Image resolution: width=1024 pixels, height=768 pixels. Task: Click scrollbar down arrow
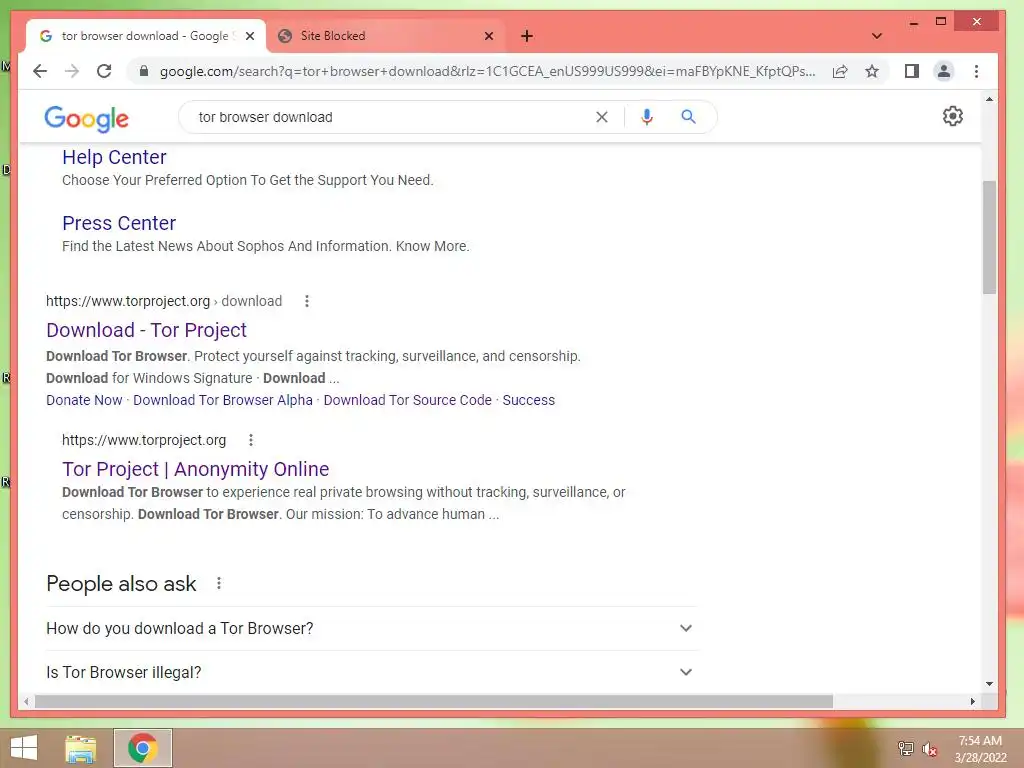(x=989, y=684)
